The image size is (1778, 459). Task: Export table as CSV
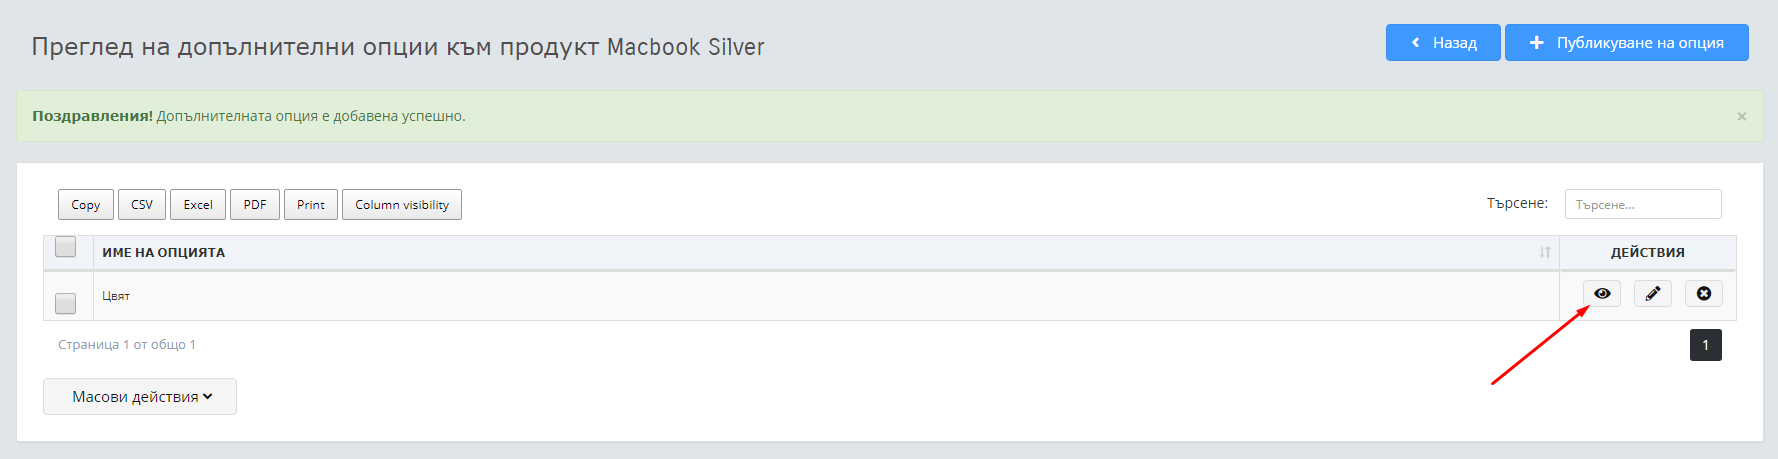tap(142, 204)
